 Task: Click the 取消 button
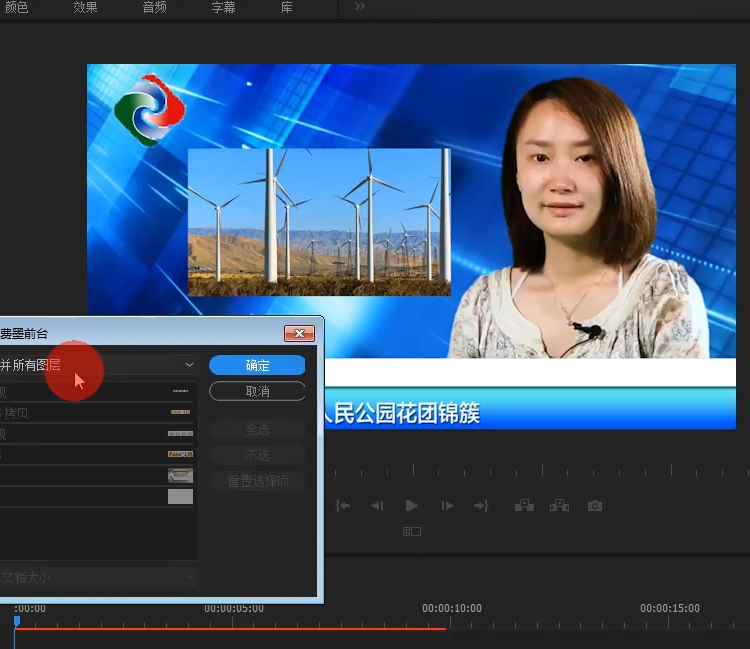[x=257, y=391]
